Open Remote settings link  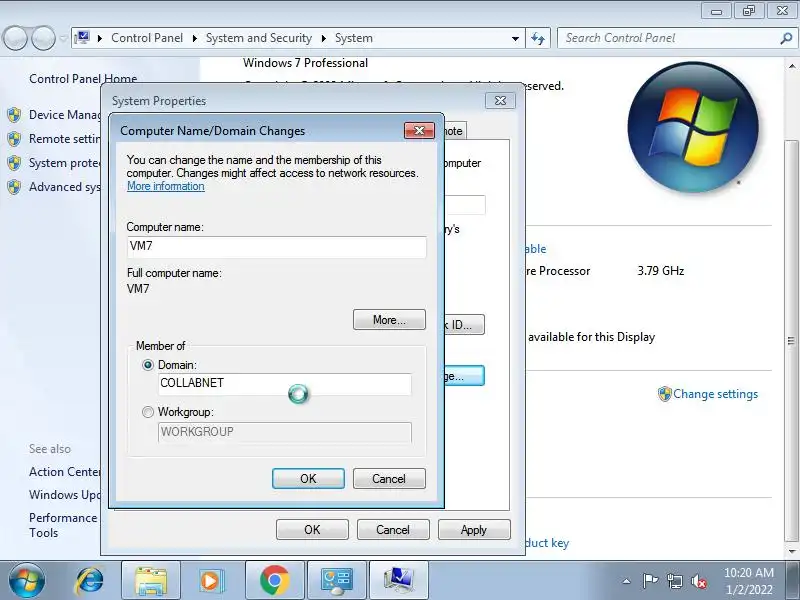[x=65, y=139]
